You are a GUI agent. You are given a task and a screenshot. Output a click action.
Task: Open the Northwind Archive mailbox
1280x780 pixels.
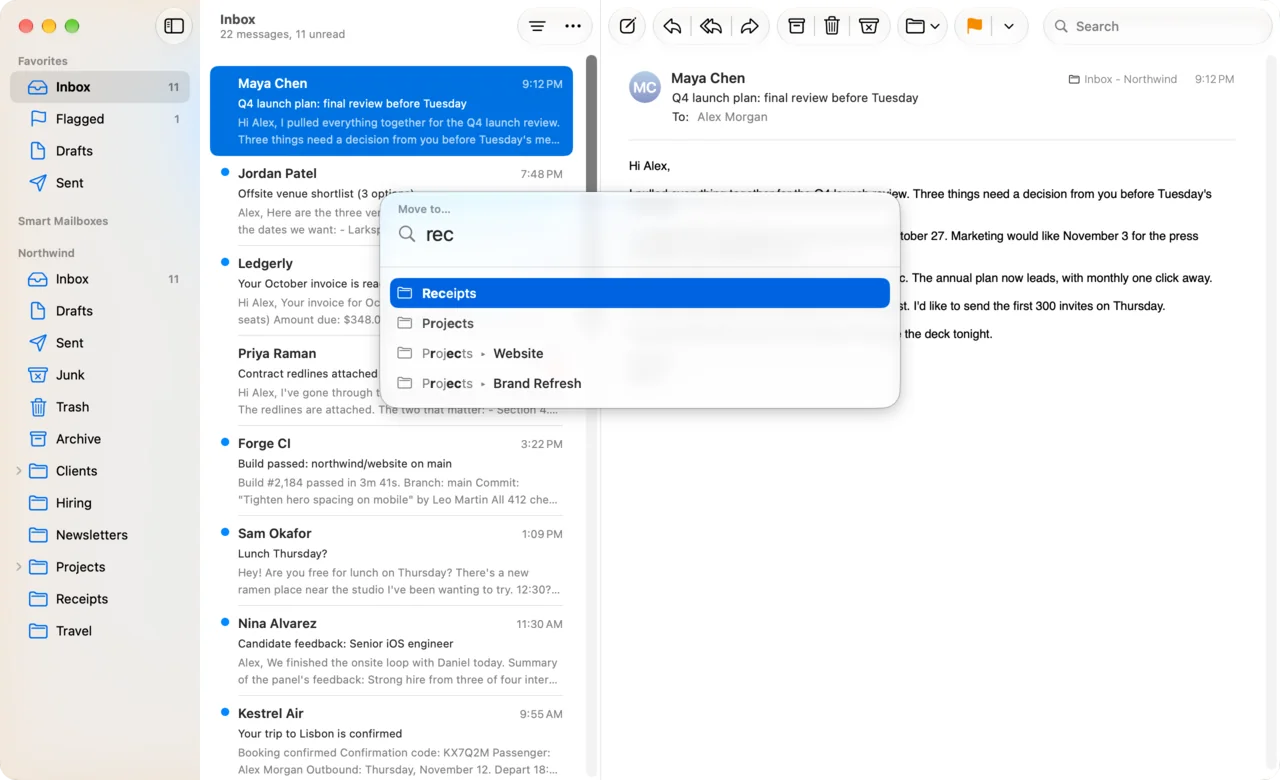pyautogui.click(x=100, y=439)
